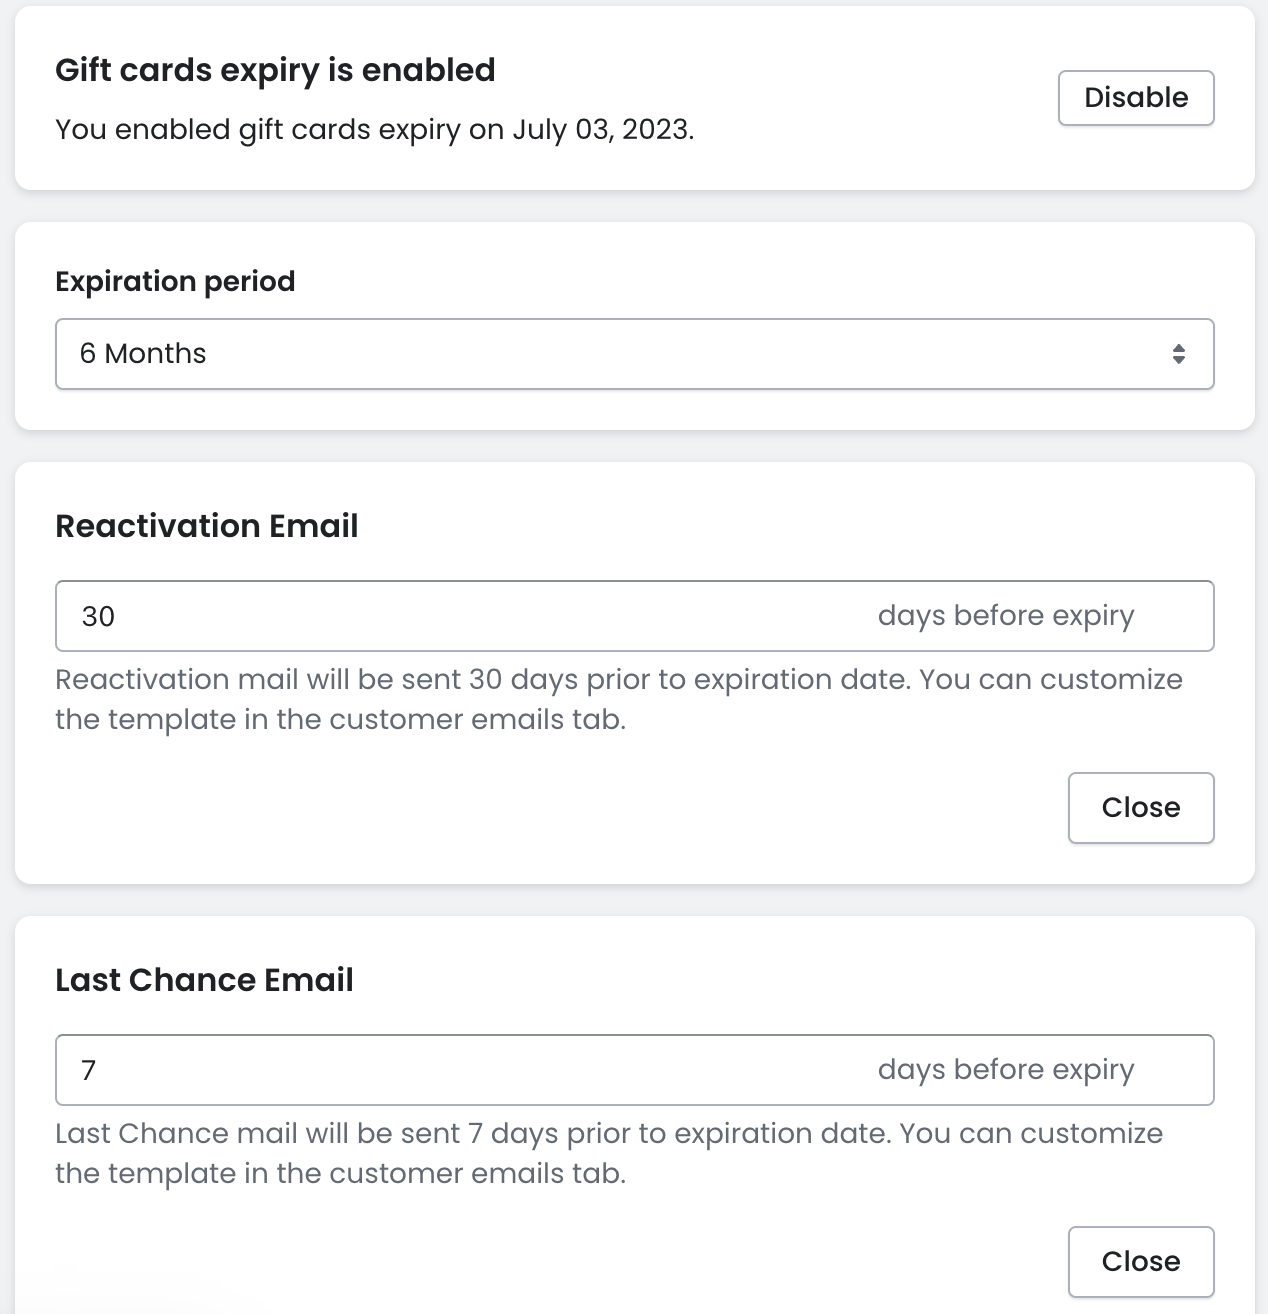Click the "Expiration period" label
Screen dimensions: 1268x1314
click(x=175, y=282)
